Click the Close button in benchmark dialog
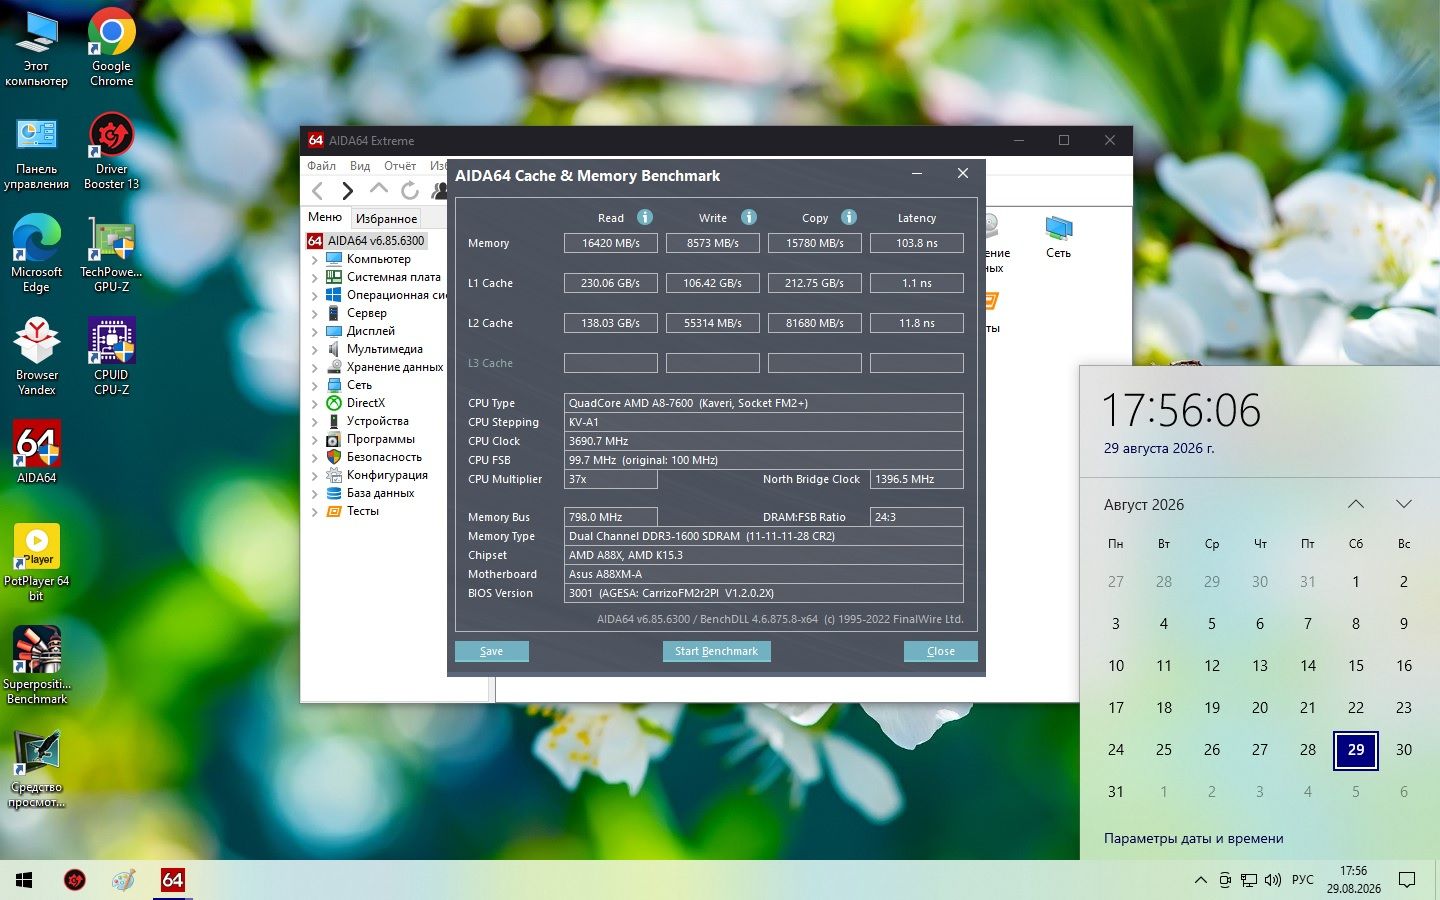The image size is (1440, 900). (x=940, y=651)
